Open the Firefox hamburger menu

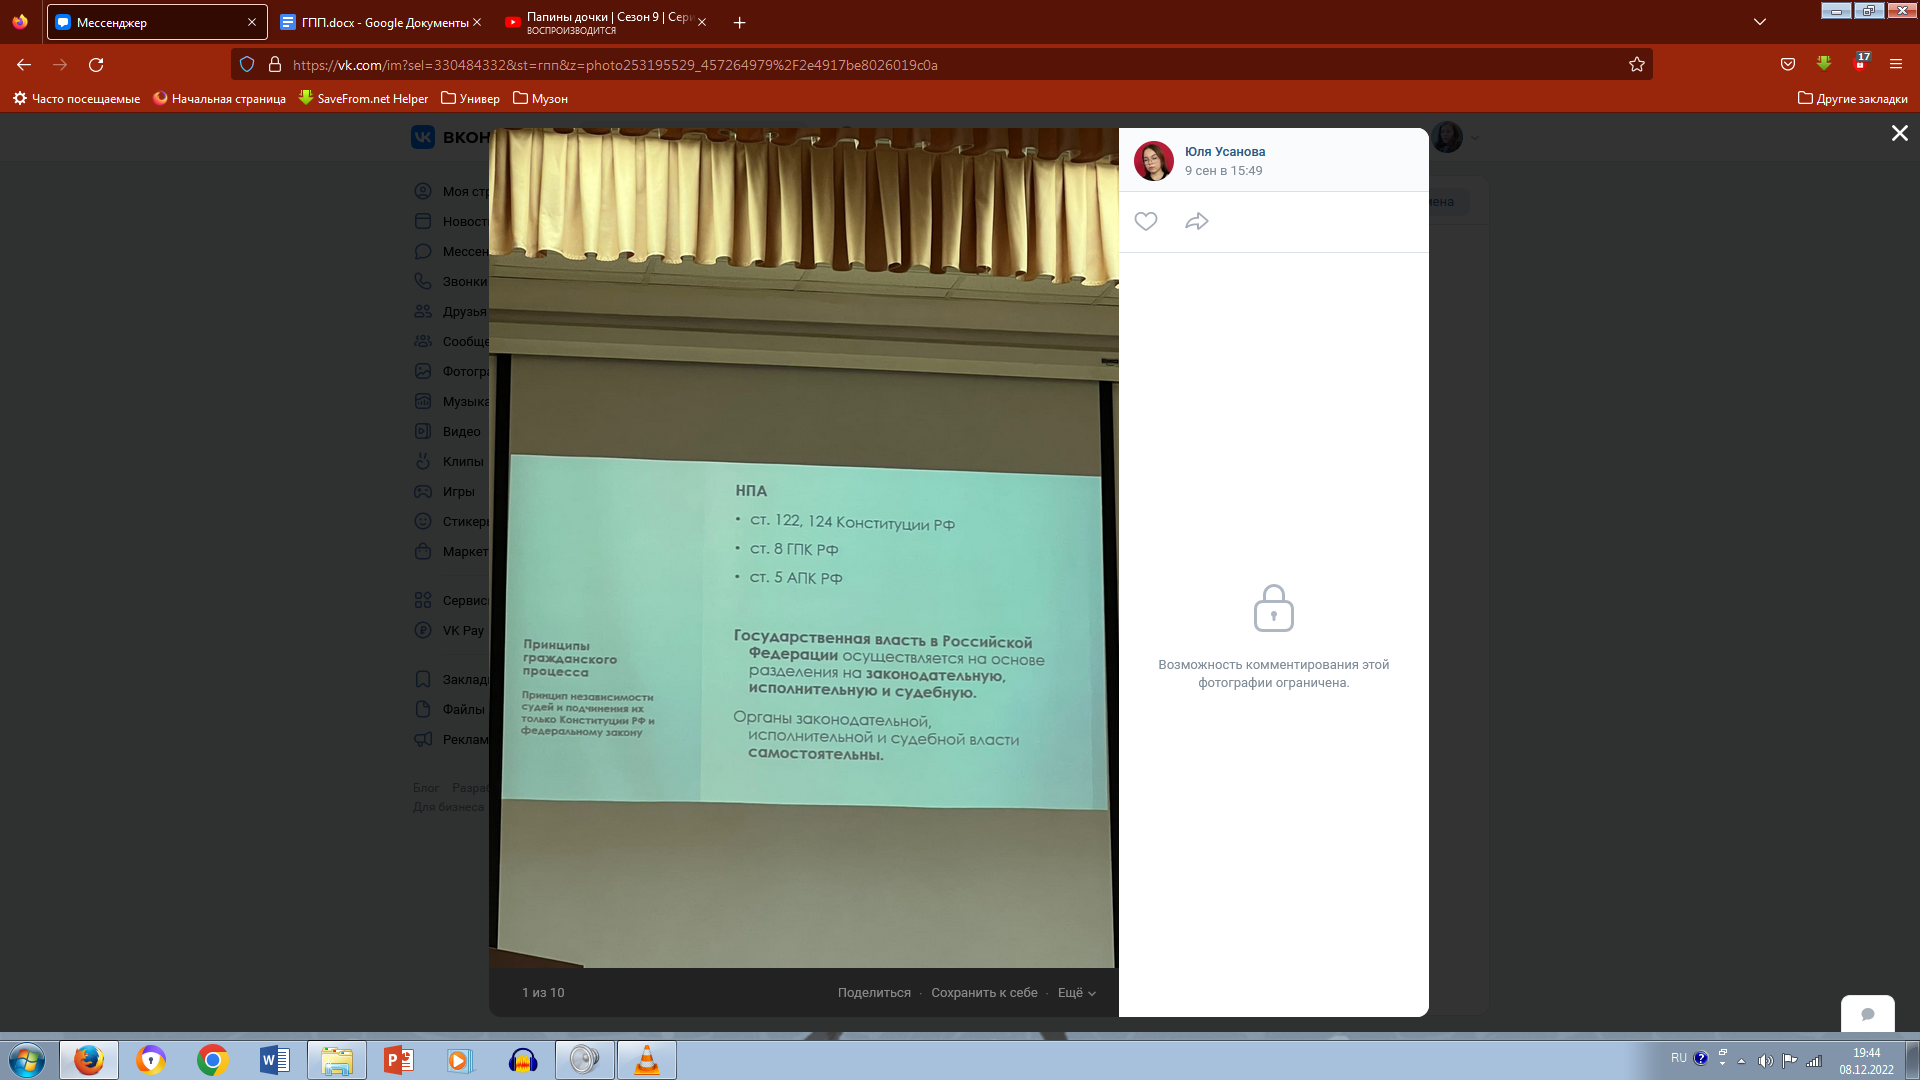pyautogui.click(x=1896, y=65)
